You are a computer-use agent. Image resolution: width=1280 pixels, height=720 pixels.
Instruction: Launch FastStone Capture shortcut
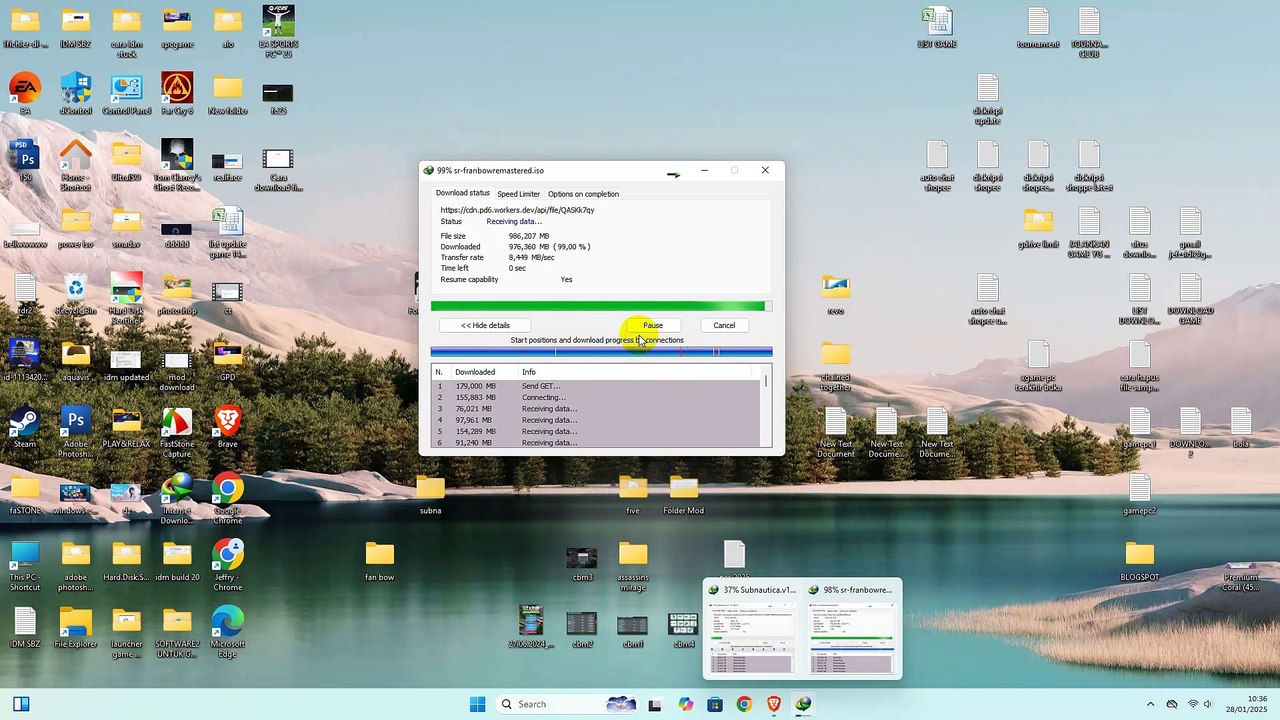coord(177,430)
